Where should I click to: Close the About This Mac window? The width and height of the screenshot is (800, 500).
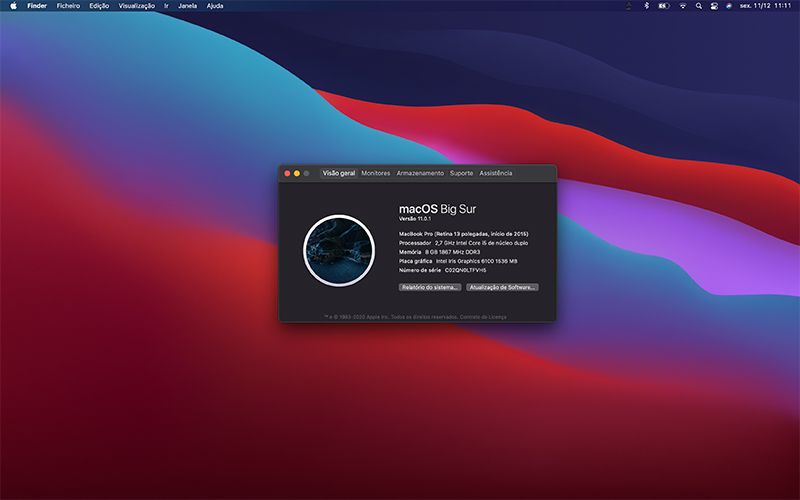point(287,173)
